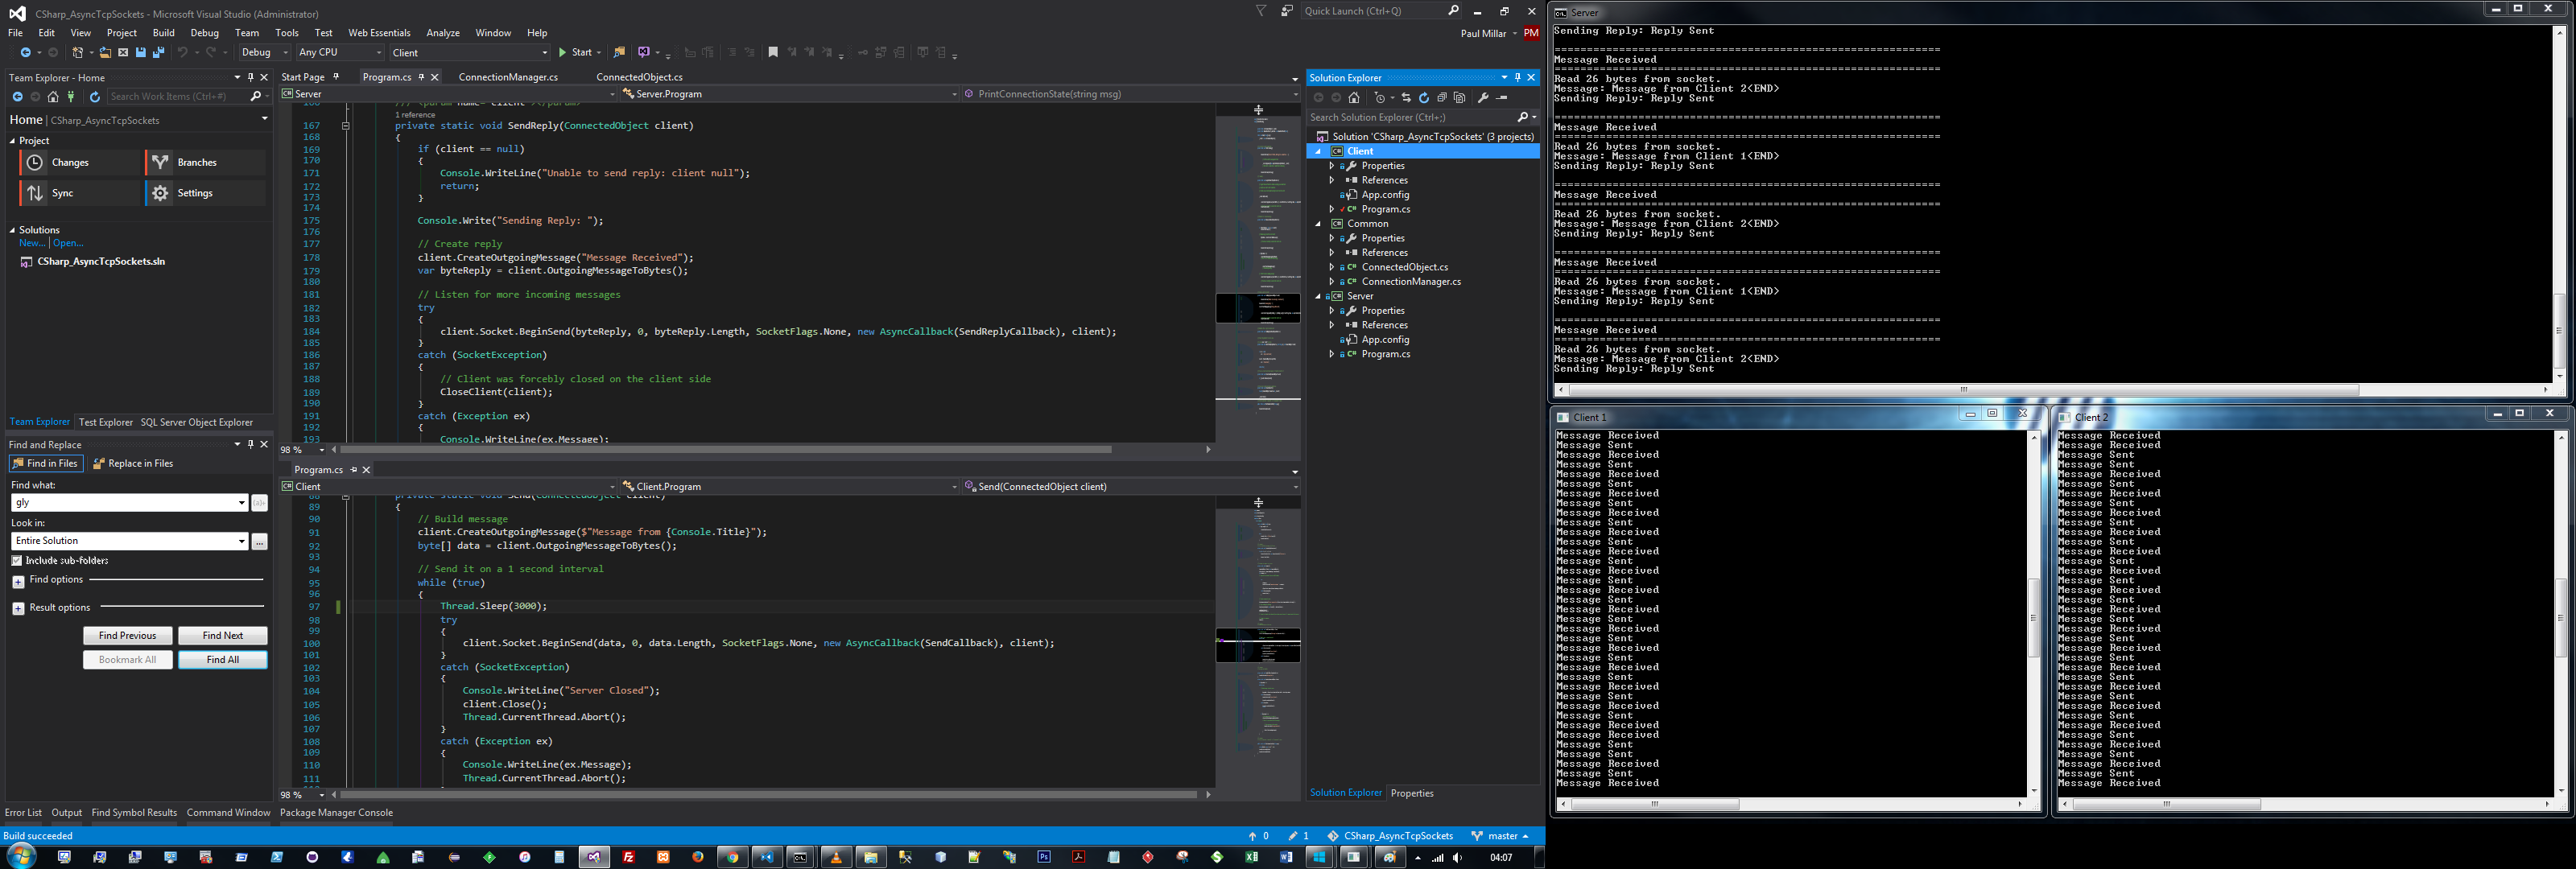The width and height of the screenshot is (2576, 869).
Task: Toggle bookmark icon in main toolbar
Action: 773,53
